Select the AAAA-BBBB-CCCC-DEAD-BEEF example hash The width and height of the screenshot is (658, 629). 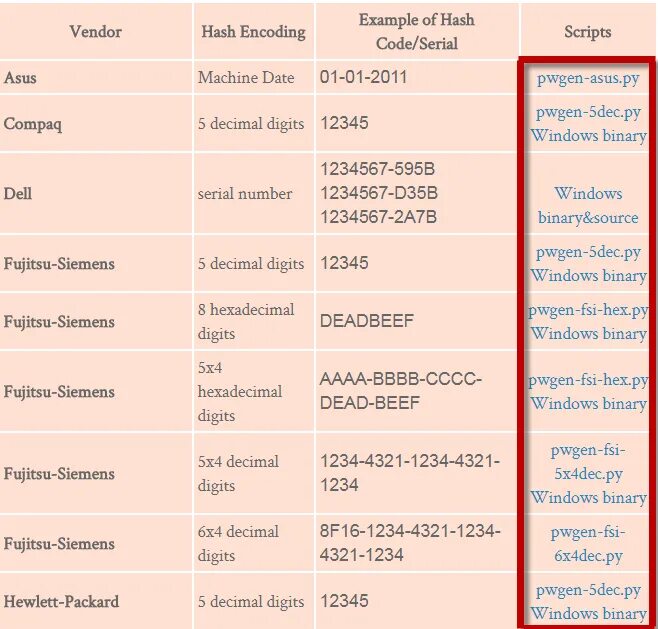tap(401, 391)
